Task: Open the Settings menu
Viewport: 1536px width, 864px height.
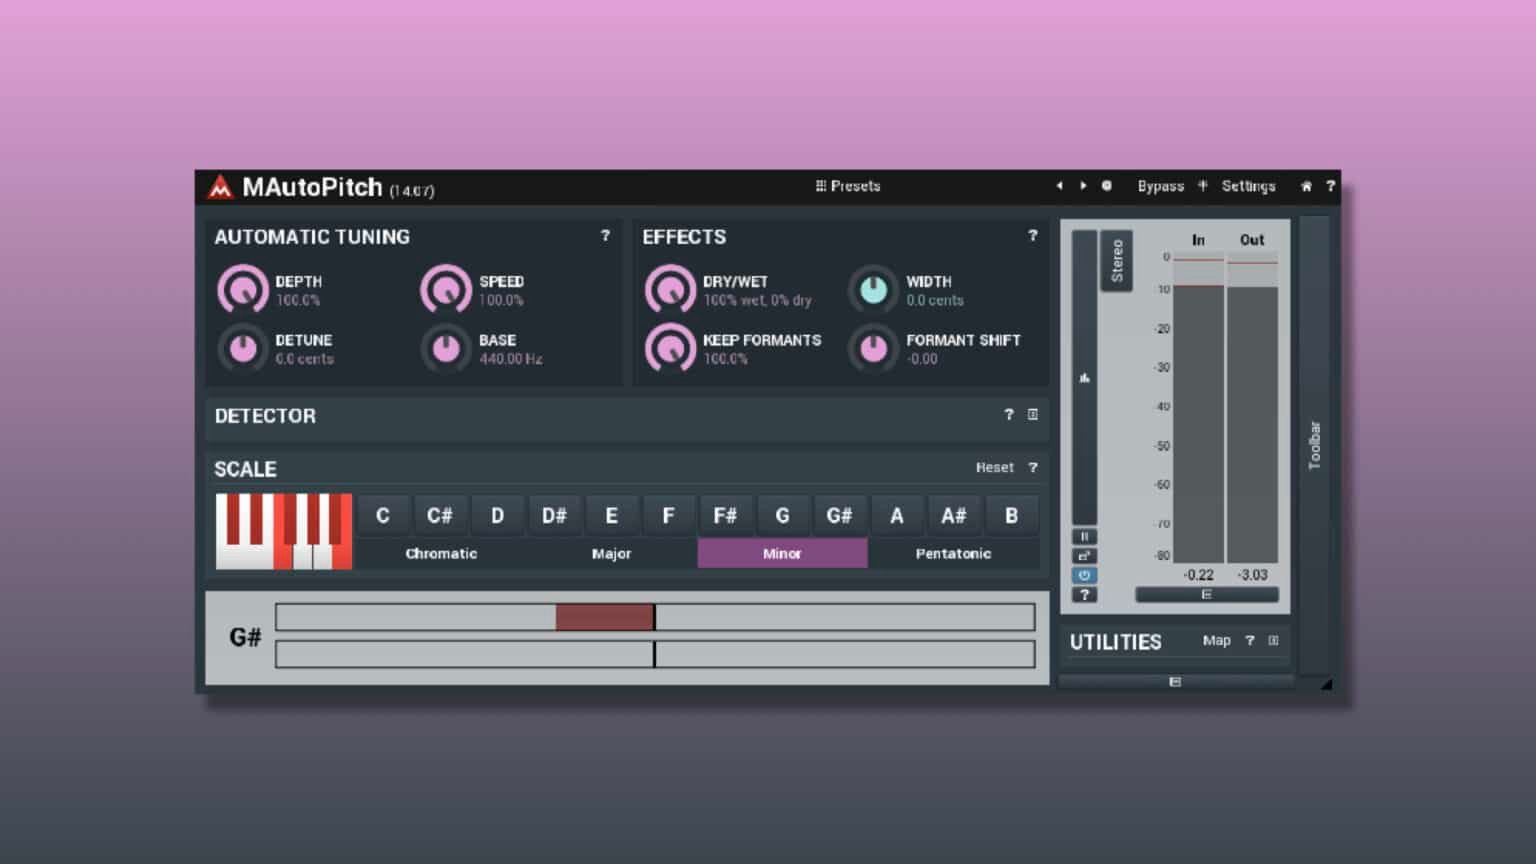Action: pos(1248,186)
